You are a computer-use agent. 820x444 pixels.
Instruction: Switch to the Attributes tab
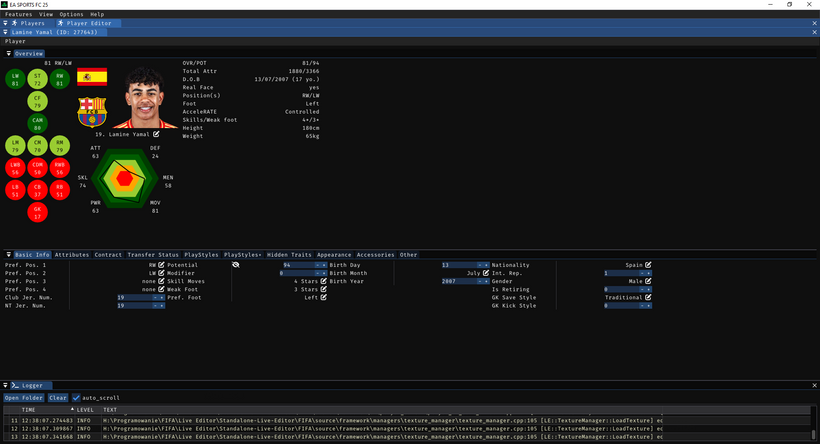click(x=72, y=255)
